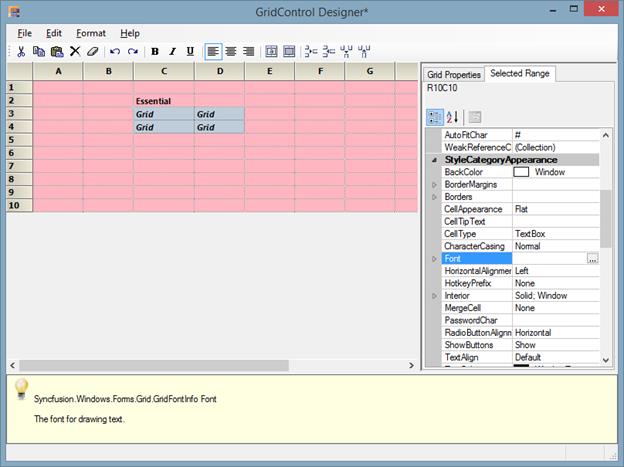624x467 pixels.
Task: Select column header A
Action: pyautogui.click(x=58, y=72)
